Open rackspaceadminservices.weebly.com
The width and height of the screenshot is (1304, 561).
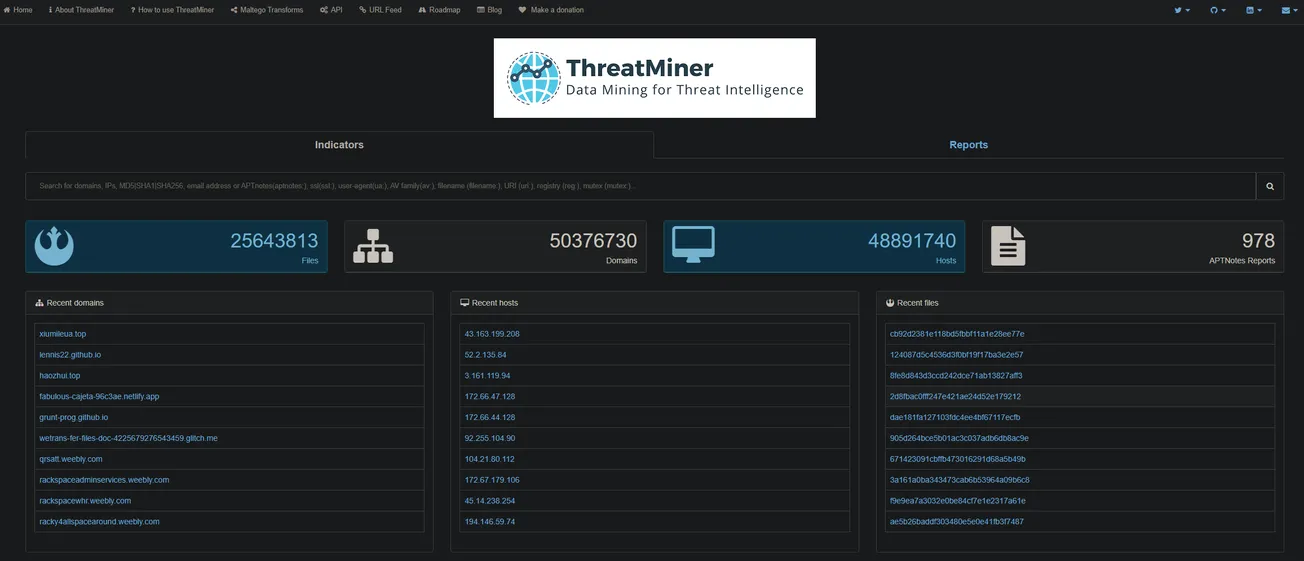104,480
